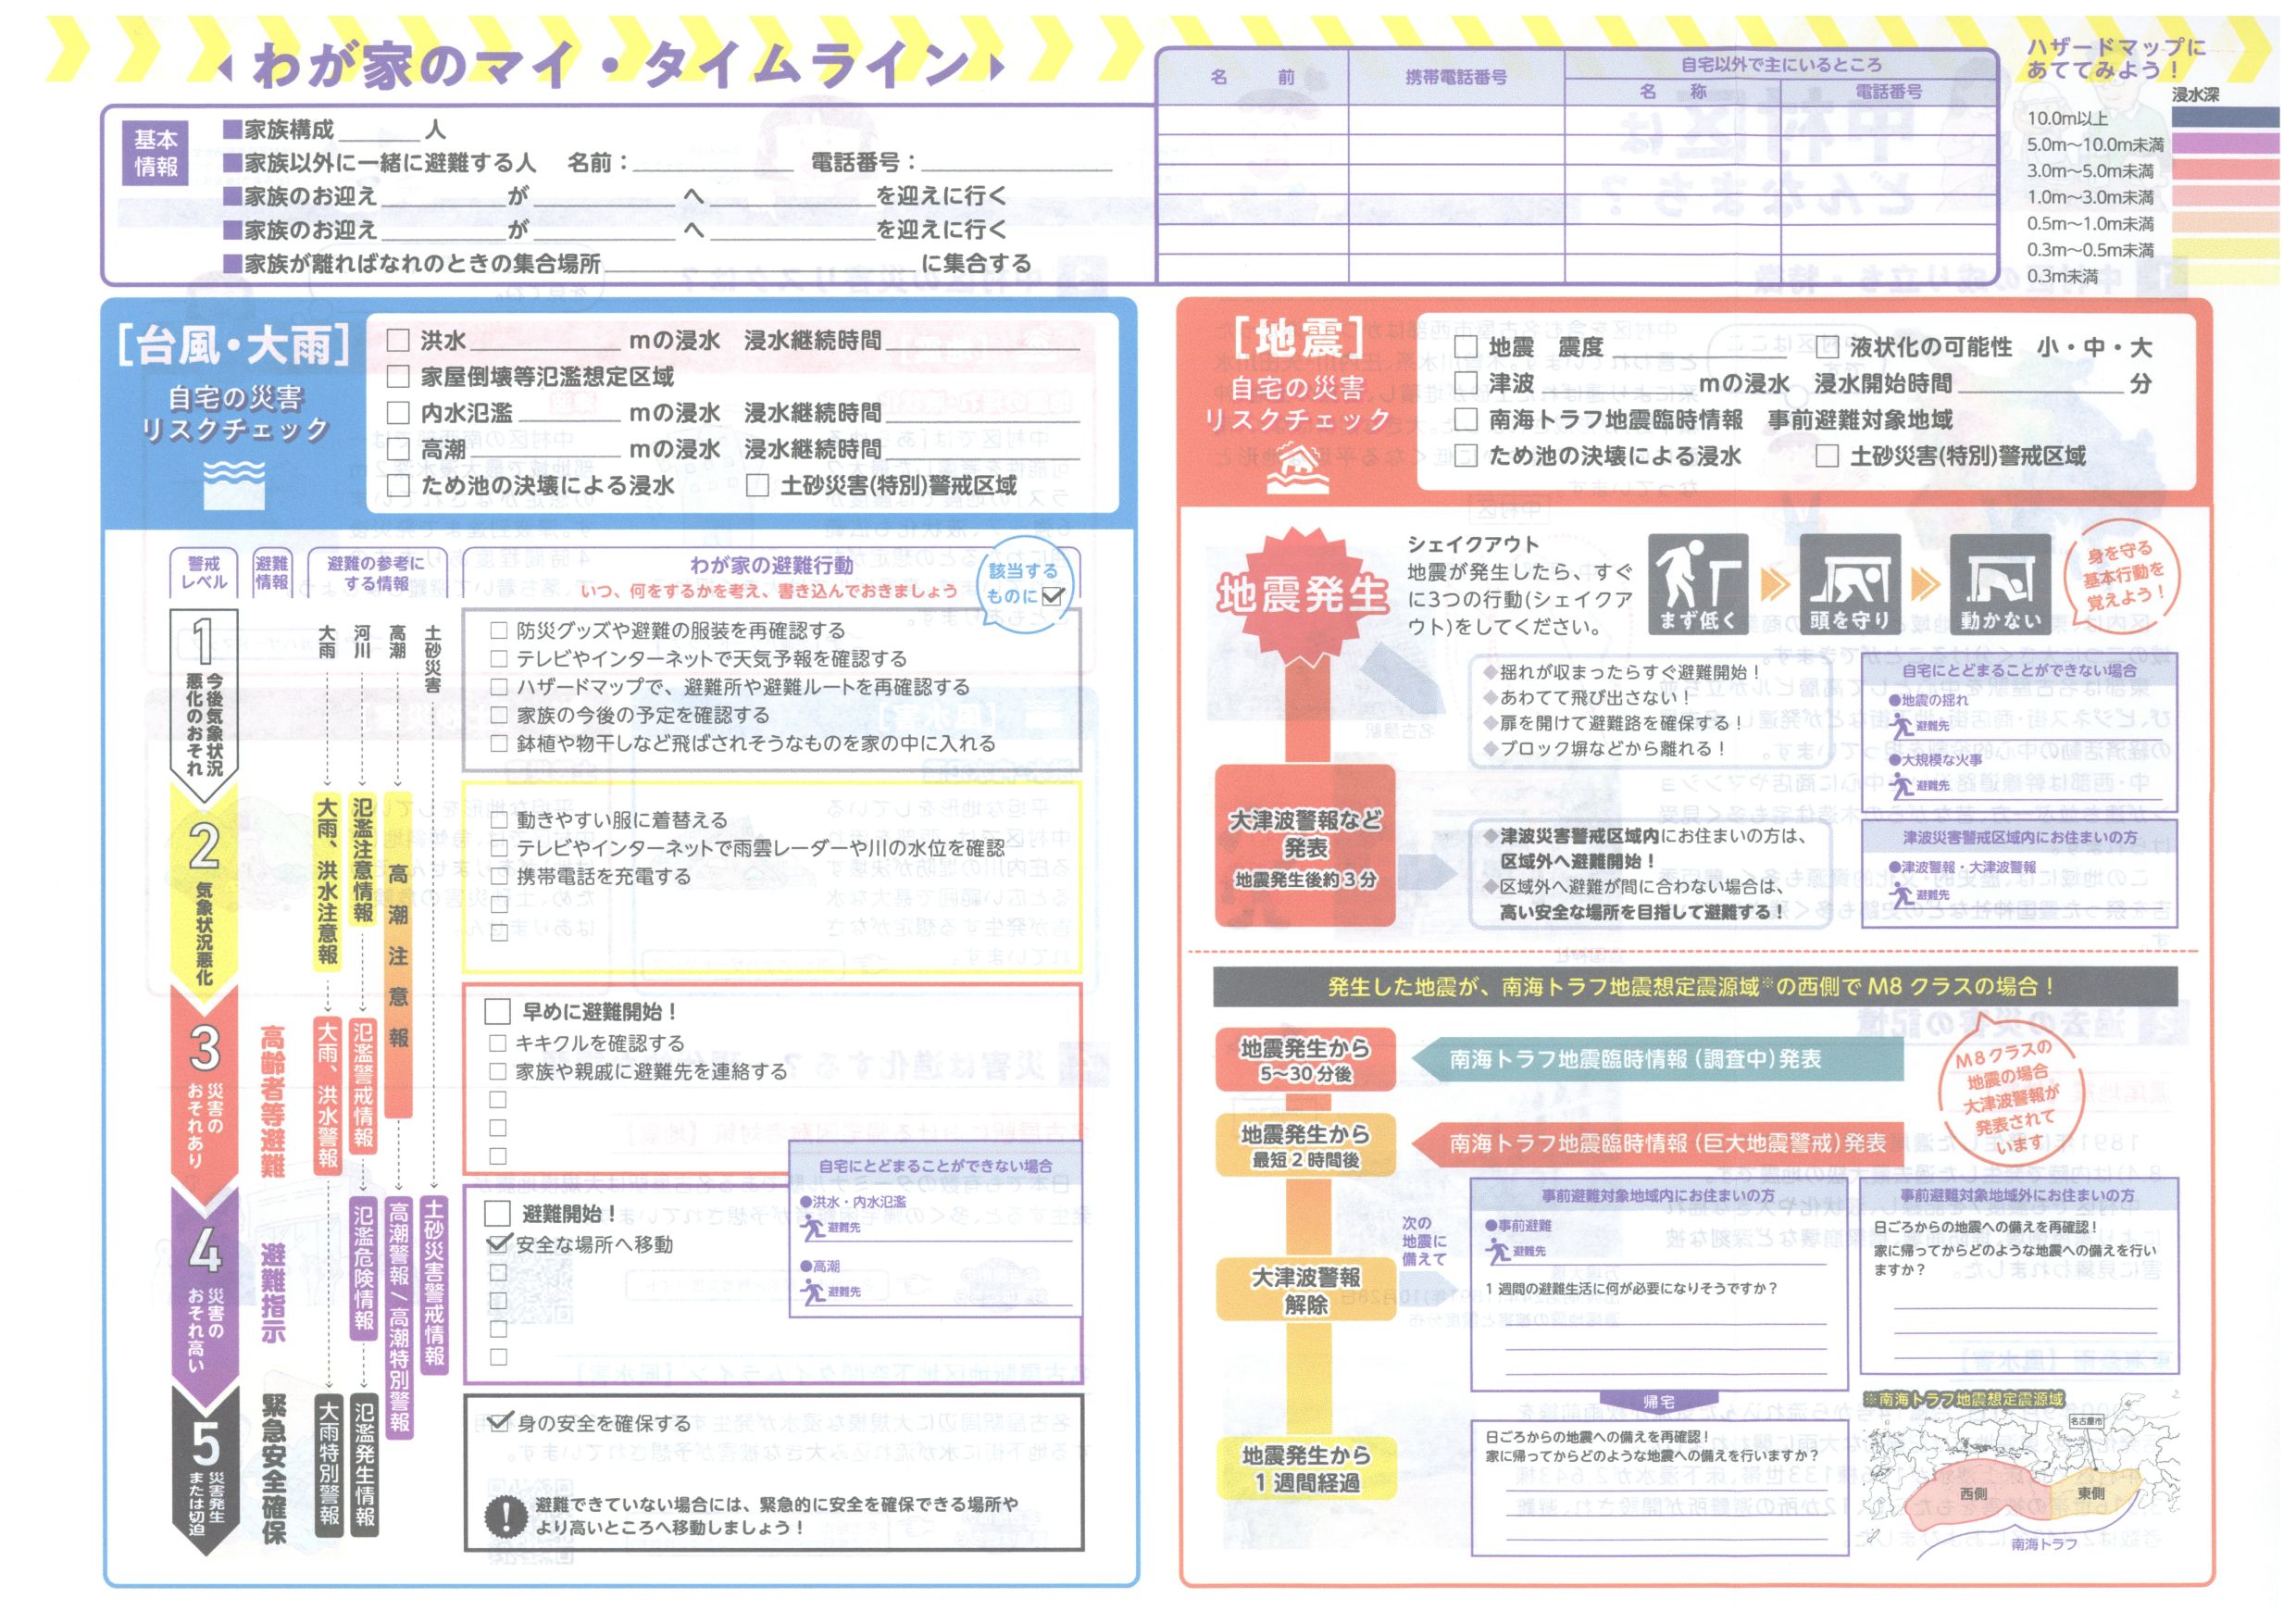
Task: Click the 緊急安全確保 vertical label
Action: [x=275, y=1469]
